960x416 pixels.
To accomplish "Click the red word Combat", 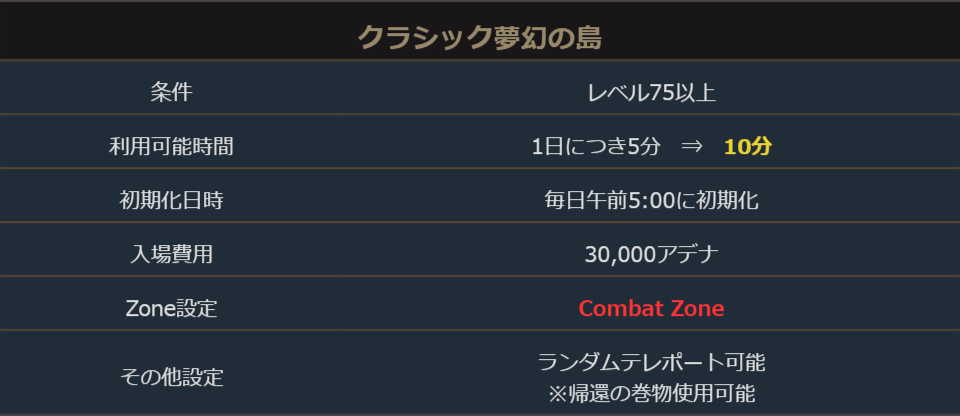I will pos(619,308).
